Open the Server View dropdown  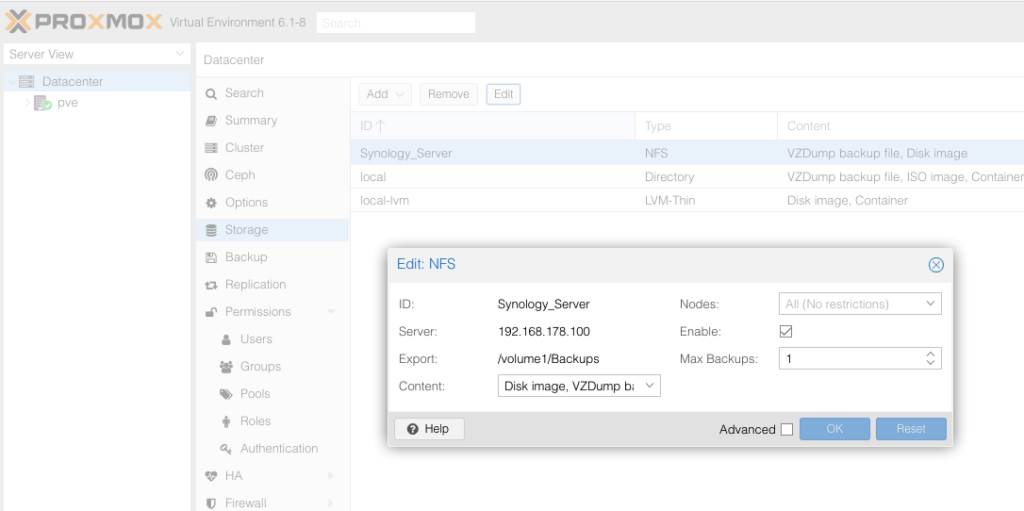(180, 54)
